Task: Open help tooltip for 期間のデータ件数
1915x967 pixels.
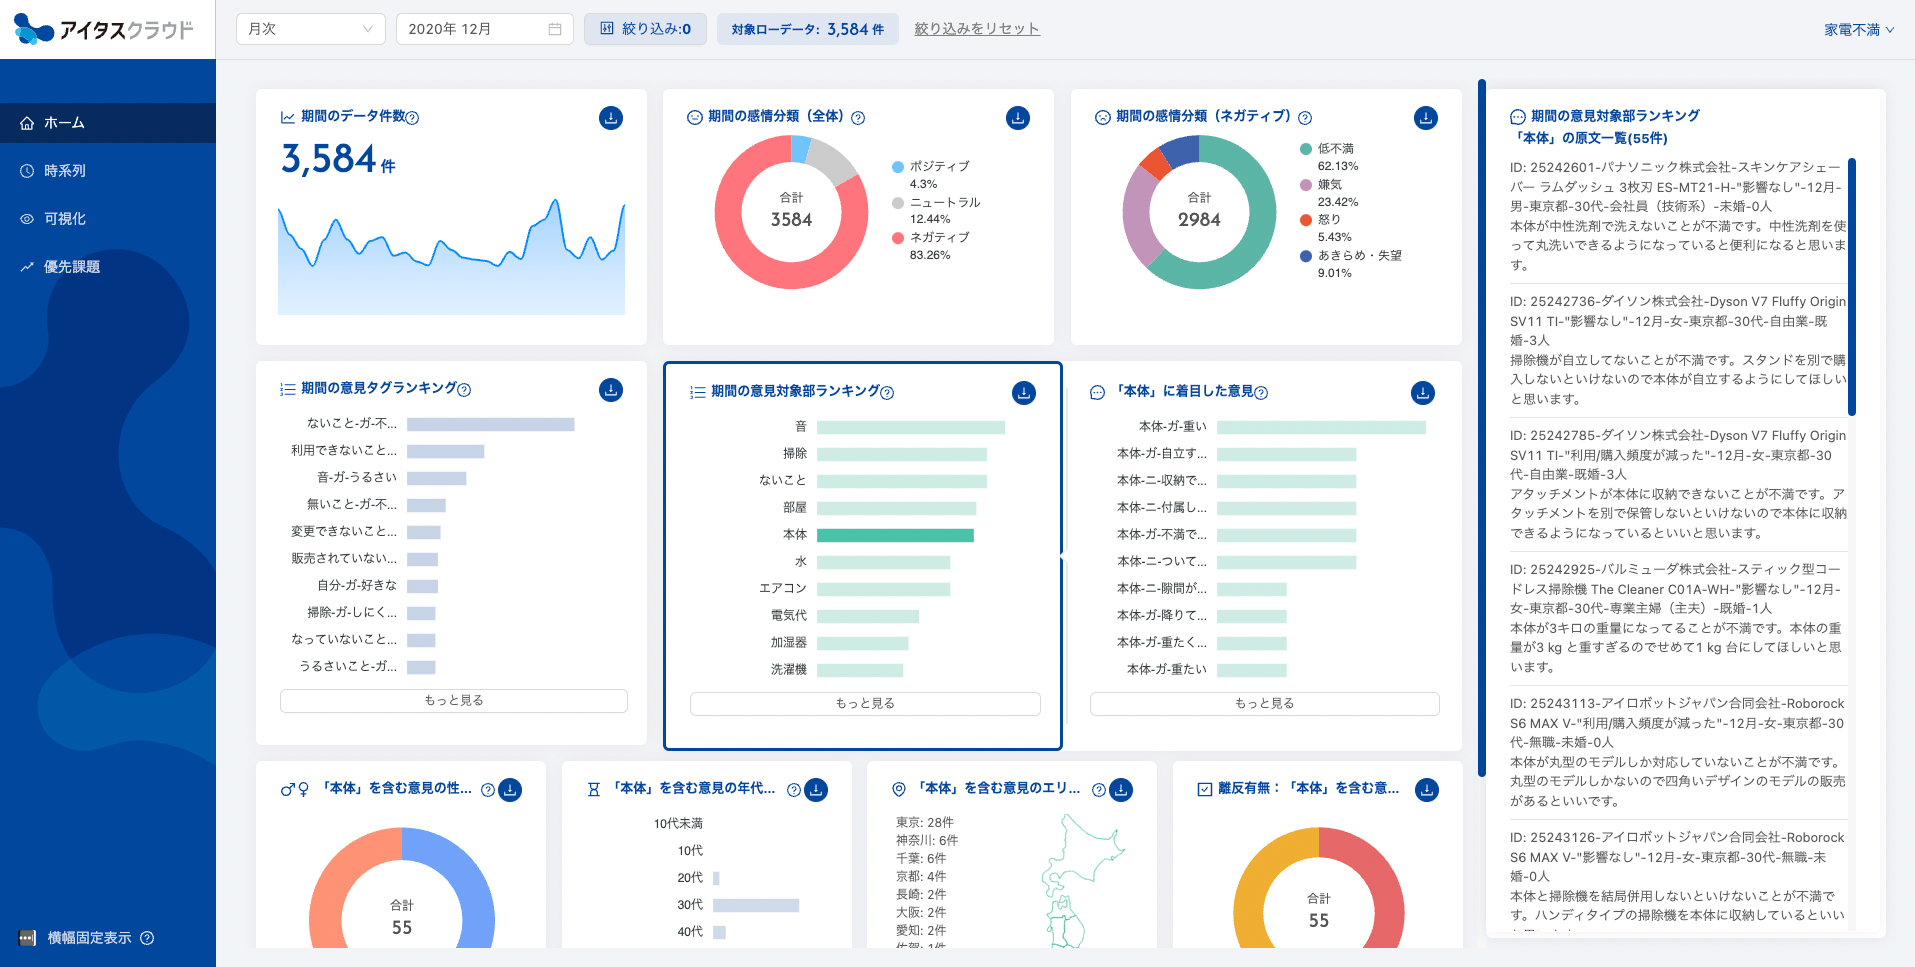Action: click(x=412, y=118)
